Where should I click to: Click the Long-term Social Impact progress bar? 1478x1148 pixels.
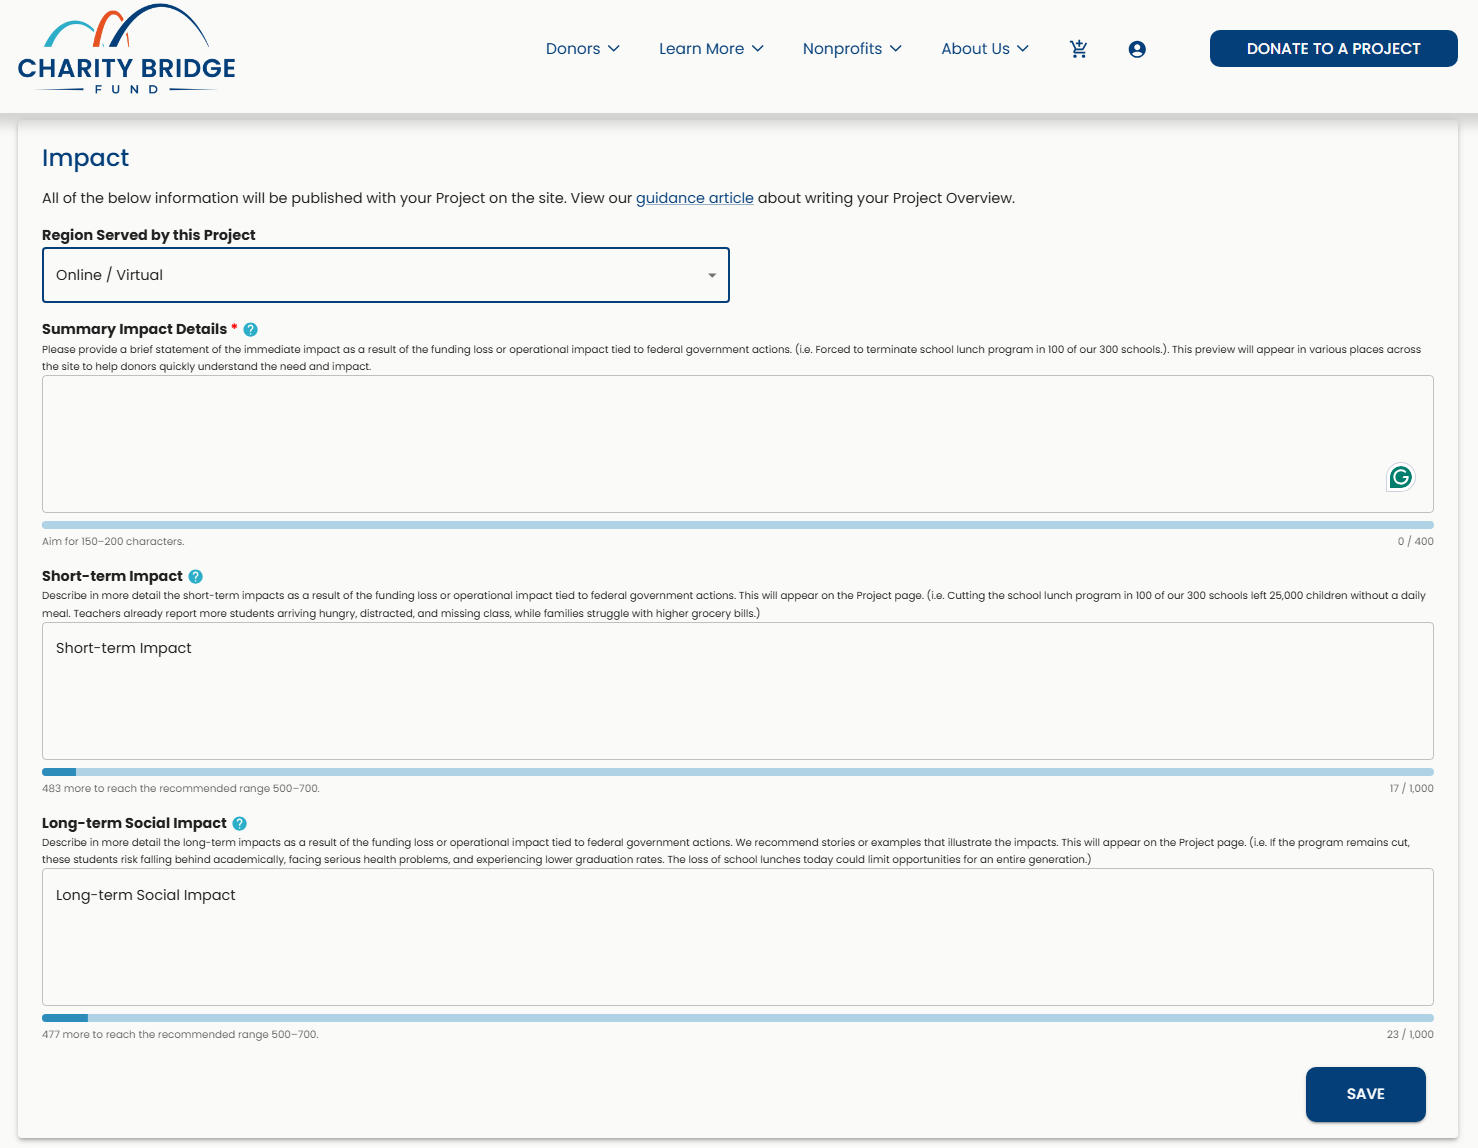(738, 1018)
